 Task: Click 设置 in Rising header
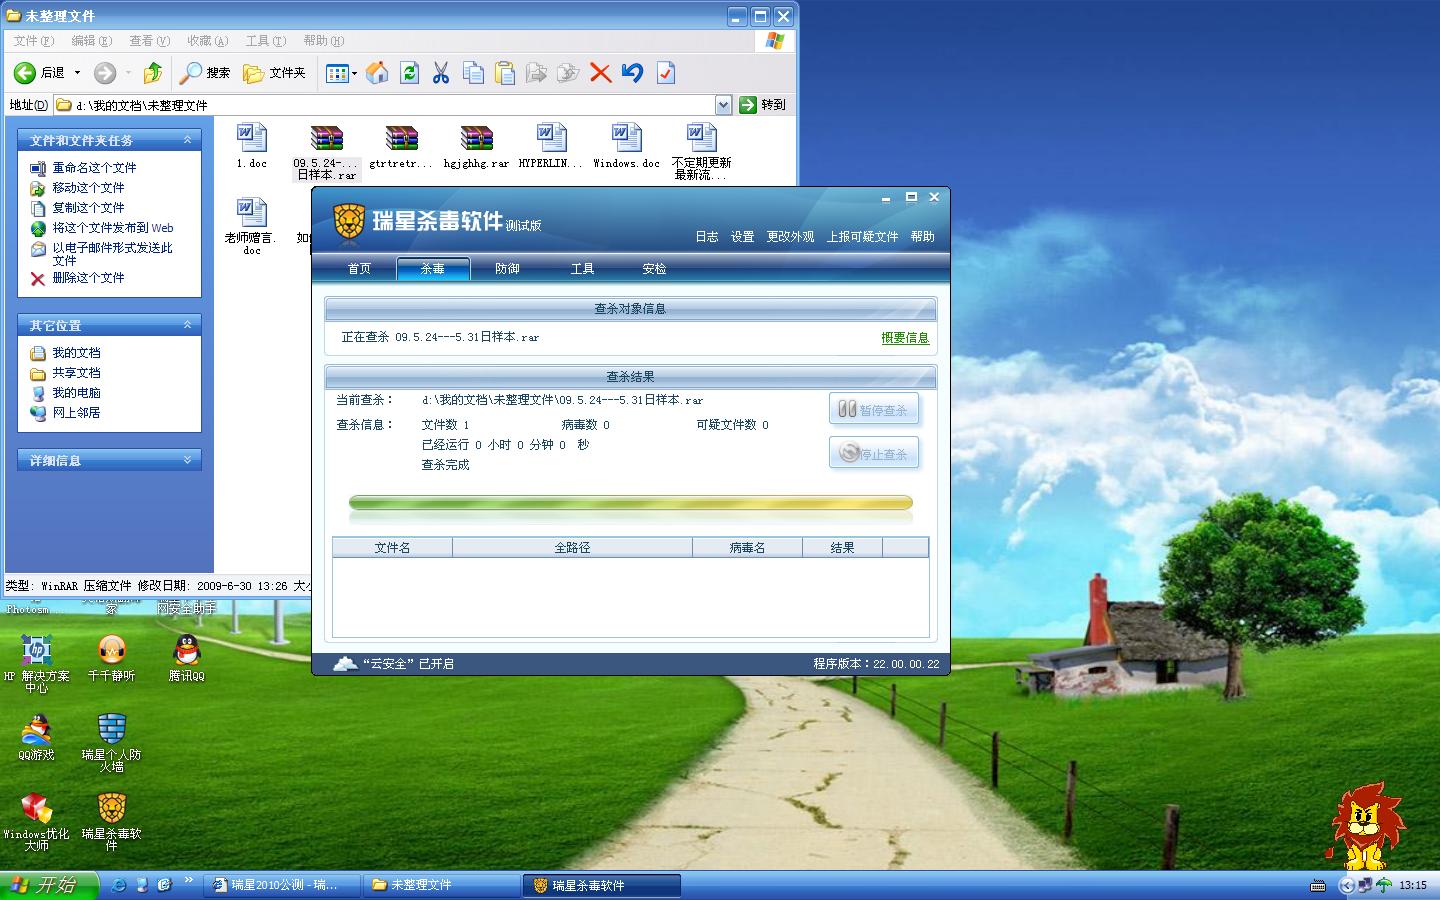tap(742, 237)
